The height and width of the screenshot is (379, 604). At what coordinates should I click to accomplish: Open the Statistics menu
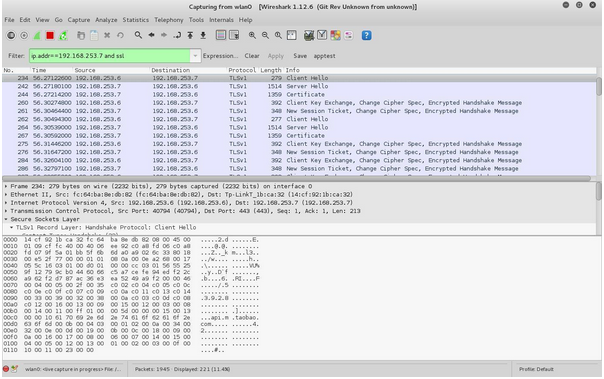click(136, 20)
